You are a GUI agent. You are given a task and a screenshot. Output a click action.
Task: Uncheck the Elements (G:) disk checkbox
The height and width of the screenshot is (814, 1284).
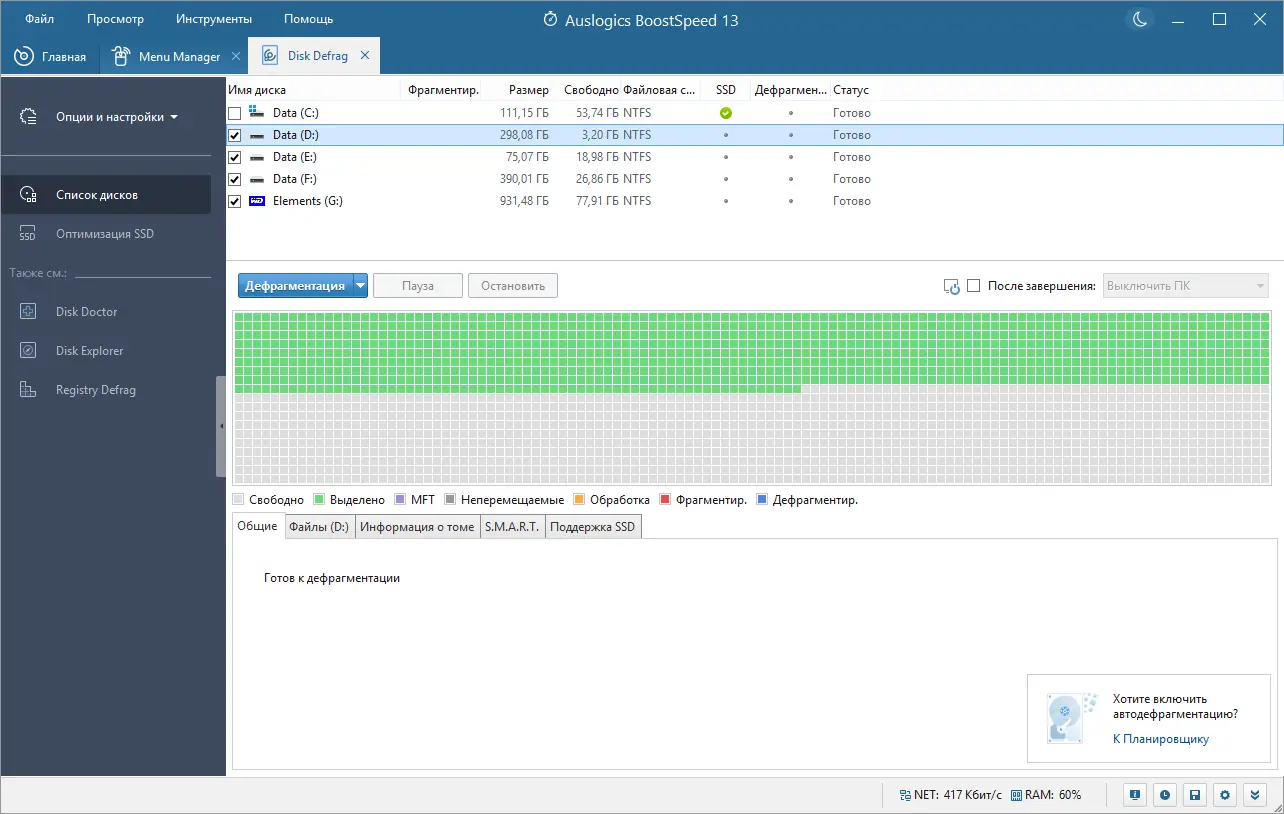[x=235, y=201]
